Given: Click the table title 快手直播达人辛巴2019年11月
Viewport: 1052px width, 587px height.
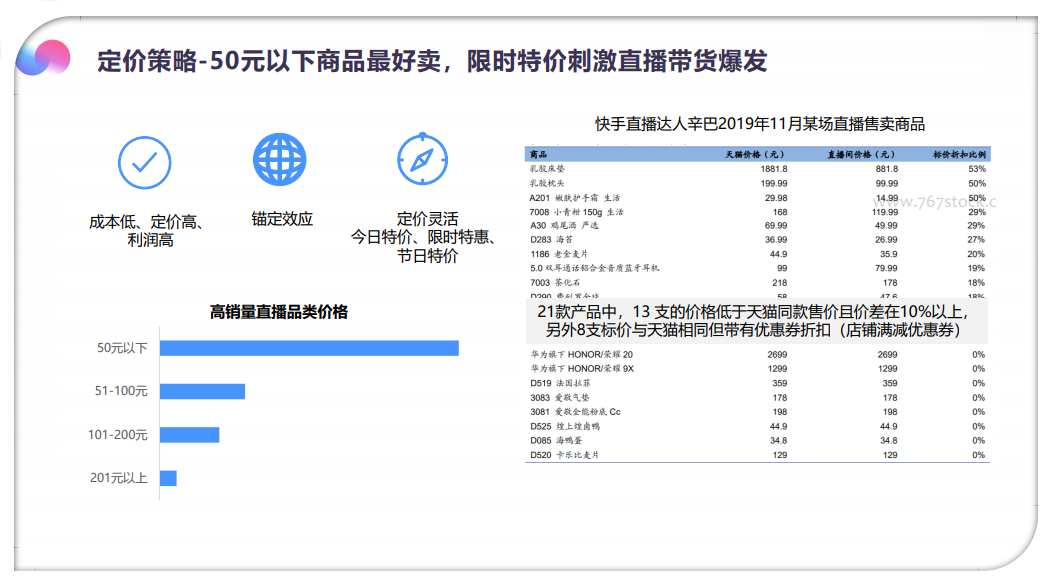Looking at the screenshot, I should [x=760, y=124].
